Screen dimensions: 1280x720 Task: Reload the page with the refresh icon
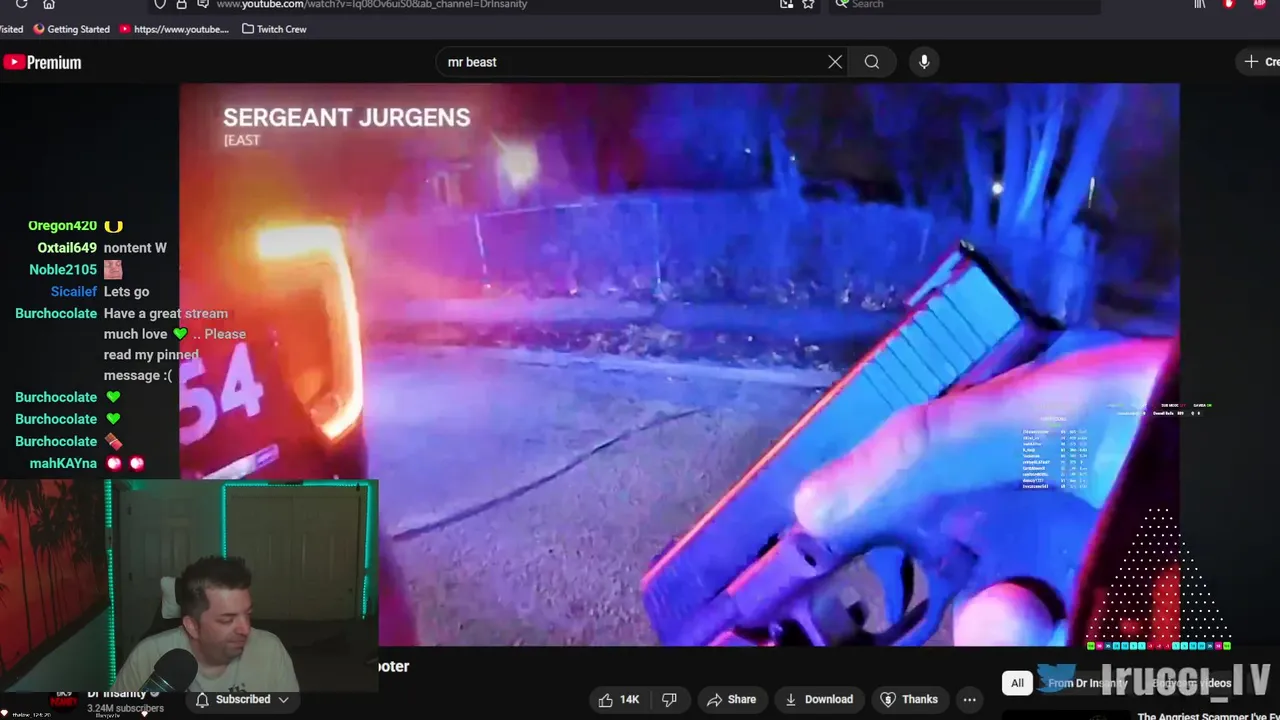click(21, 4)
